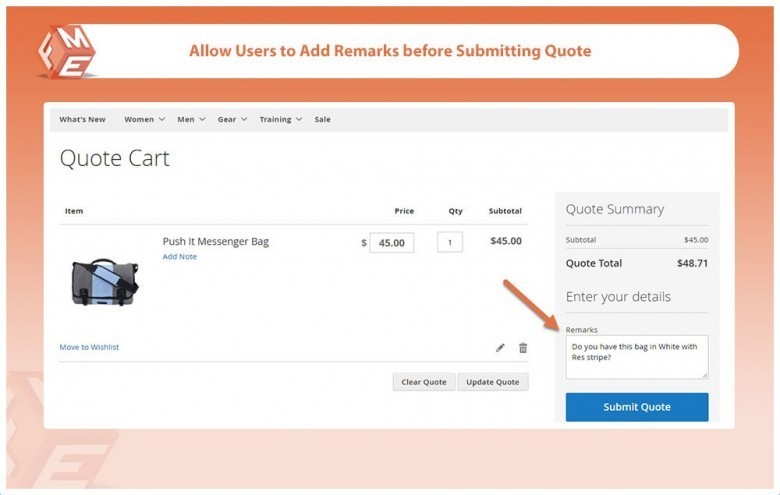Click inside the Remarks text area
The image size is (780, 495).
point(636,357)
